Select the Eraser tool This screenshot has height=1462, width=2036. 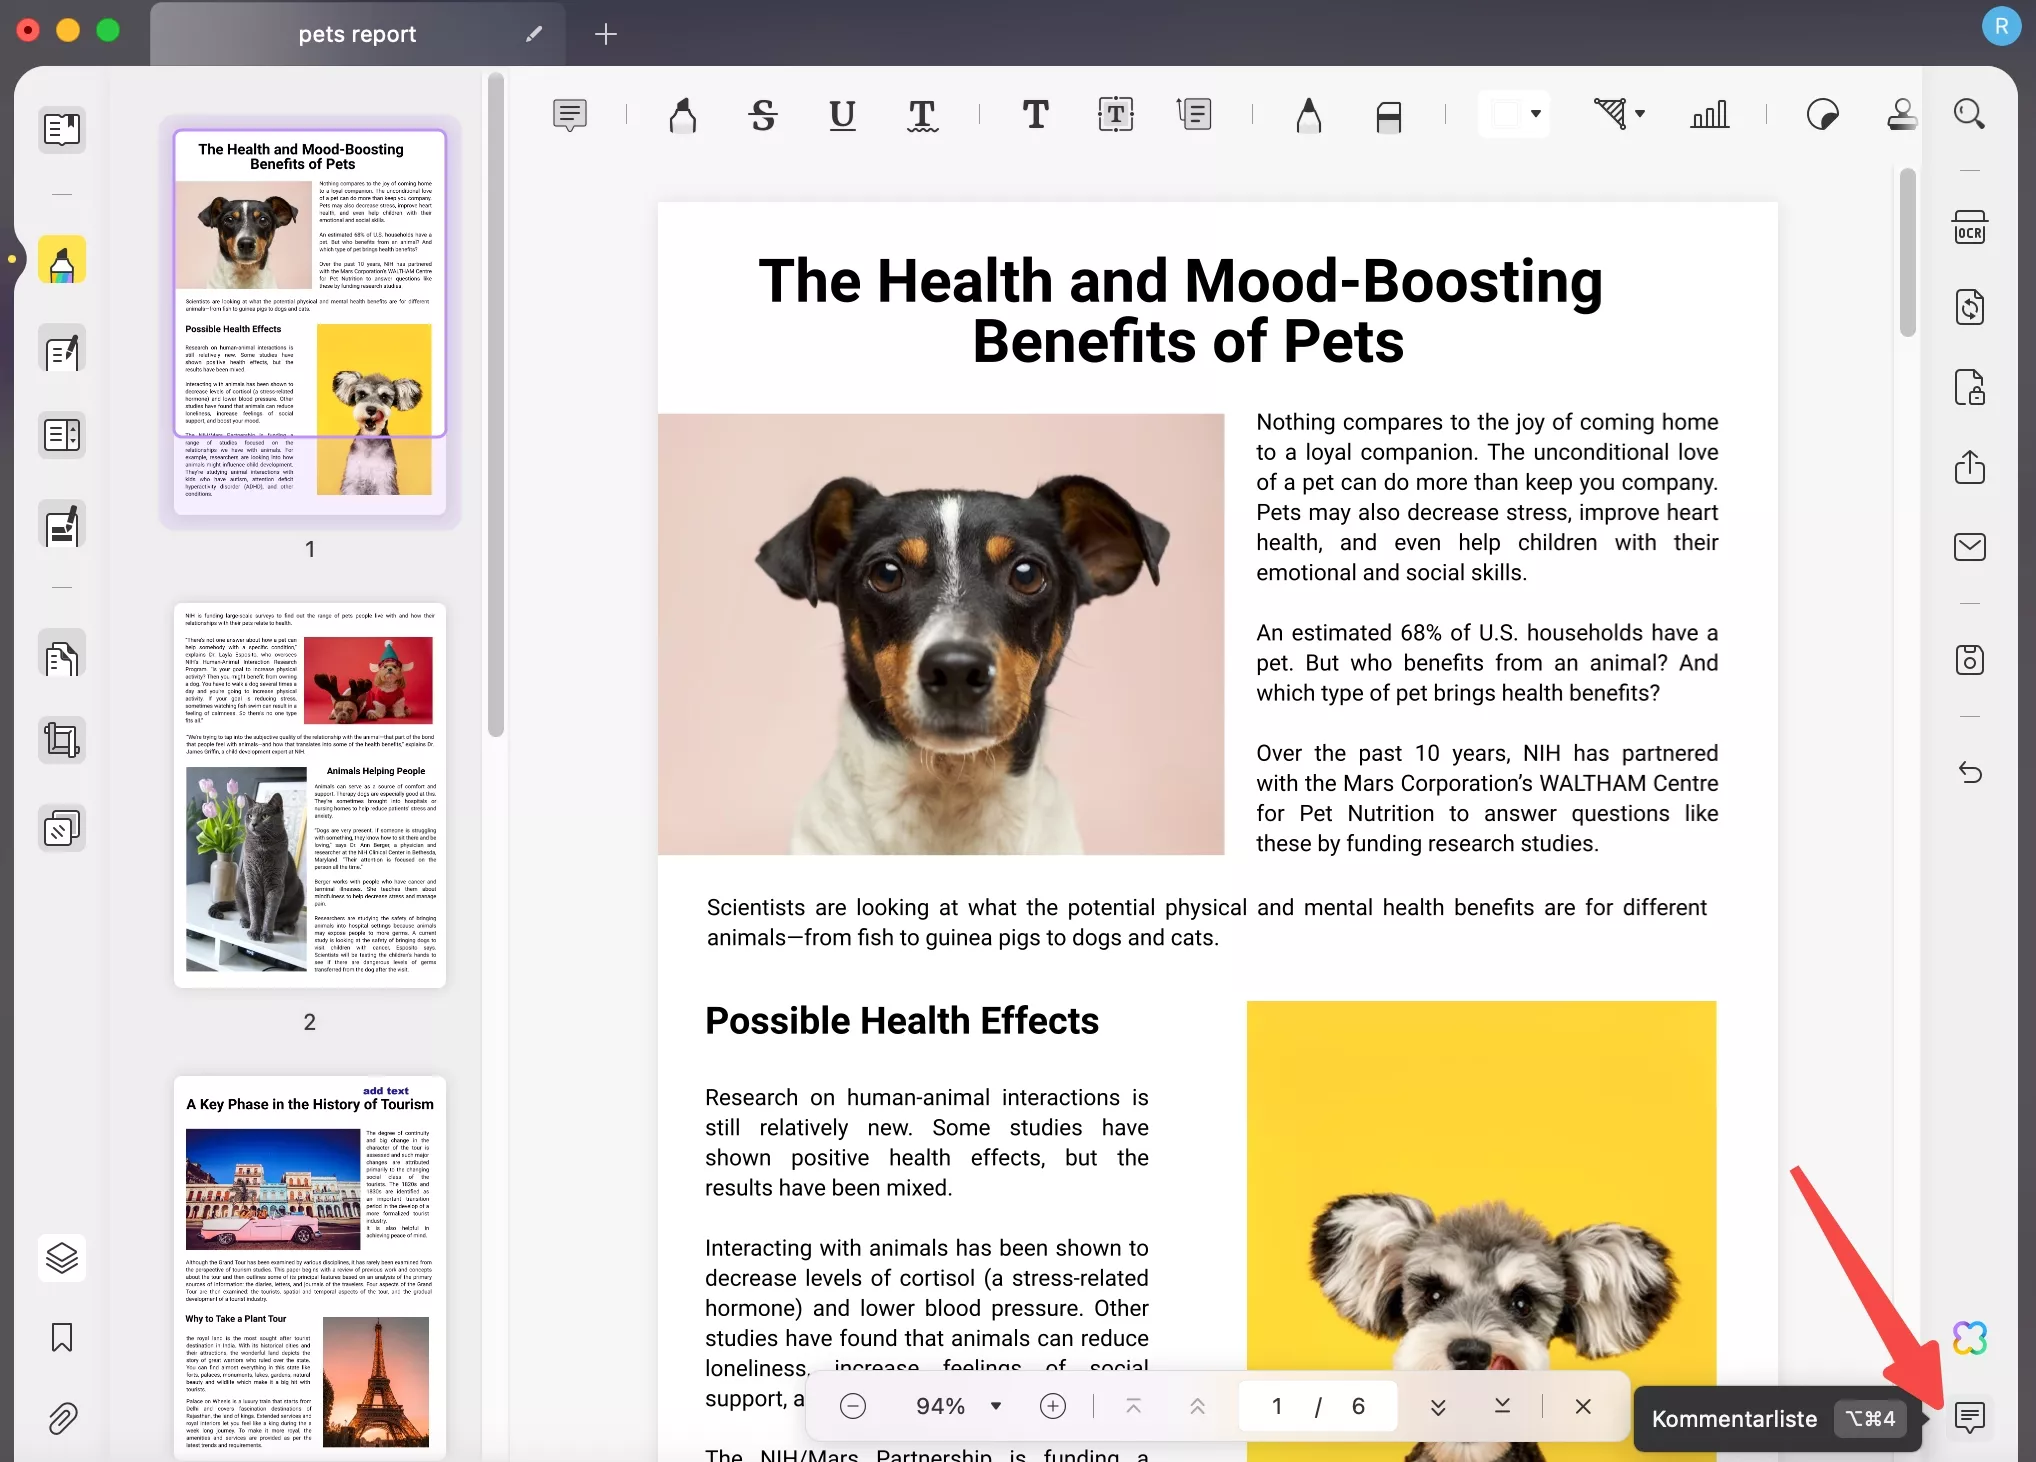(x=1389, y=115)
